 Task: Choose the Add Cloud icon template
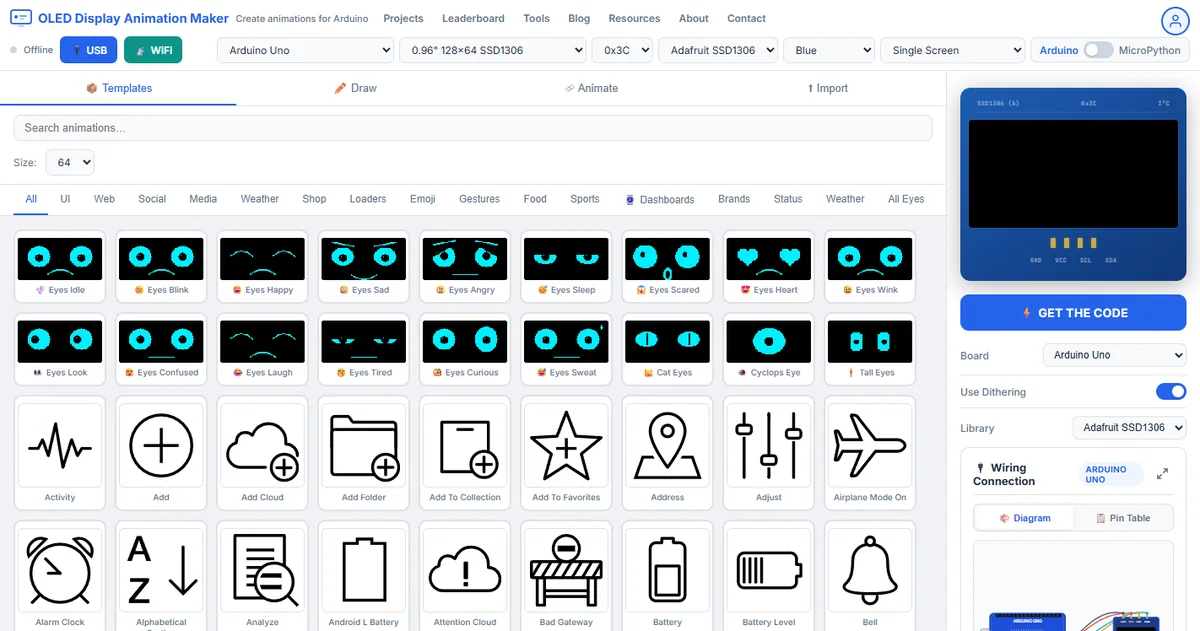(x=262, y=453)
